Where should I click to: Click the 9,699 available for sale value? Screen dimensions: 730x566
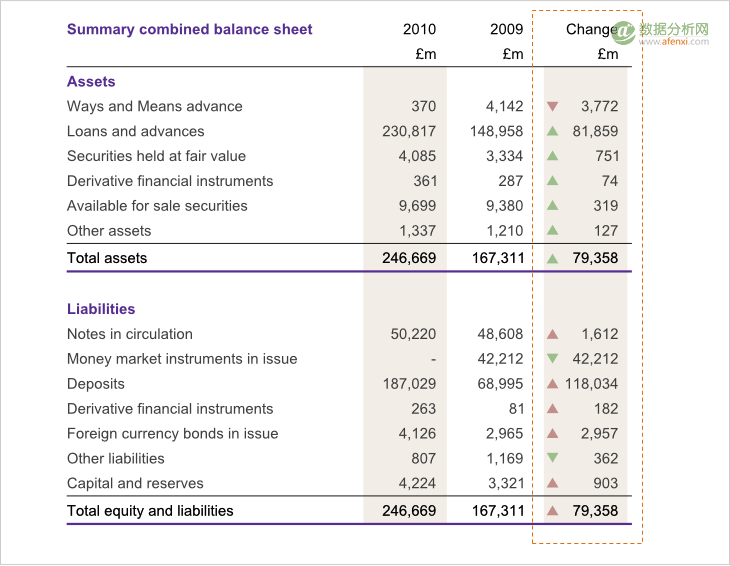coord(417,206)
